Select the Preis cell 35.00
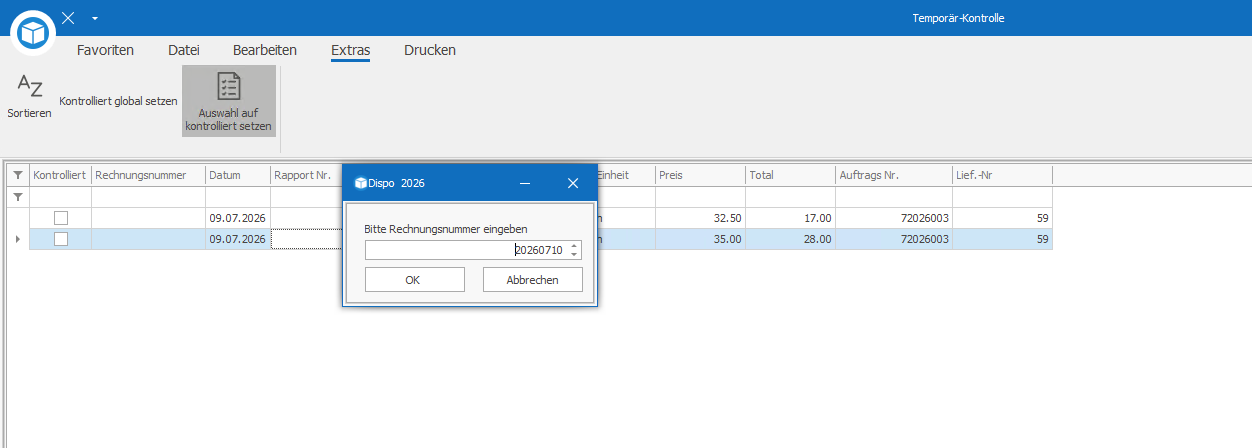The image size is (1252, 448). pyautogui.click(x=700, y=239)
